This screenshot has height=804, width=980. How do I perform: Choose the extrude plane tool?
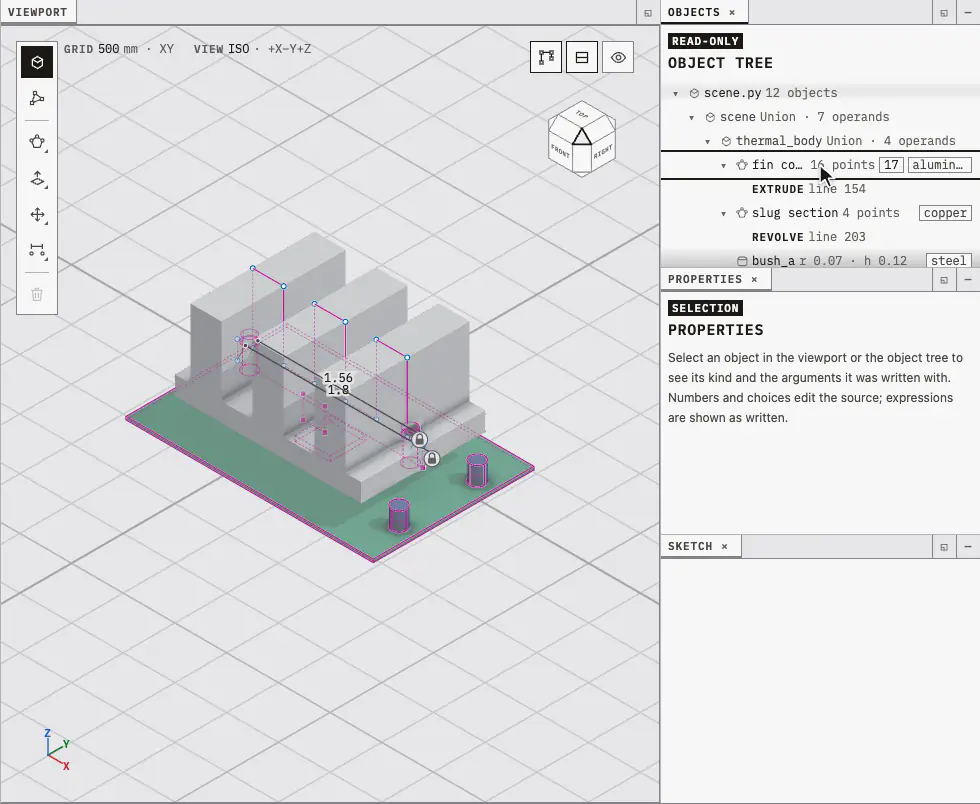pyautogui.click(x=37, y=179)
